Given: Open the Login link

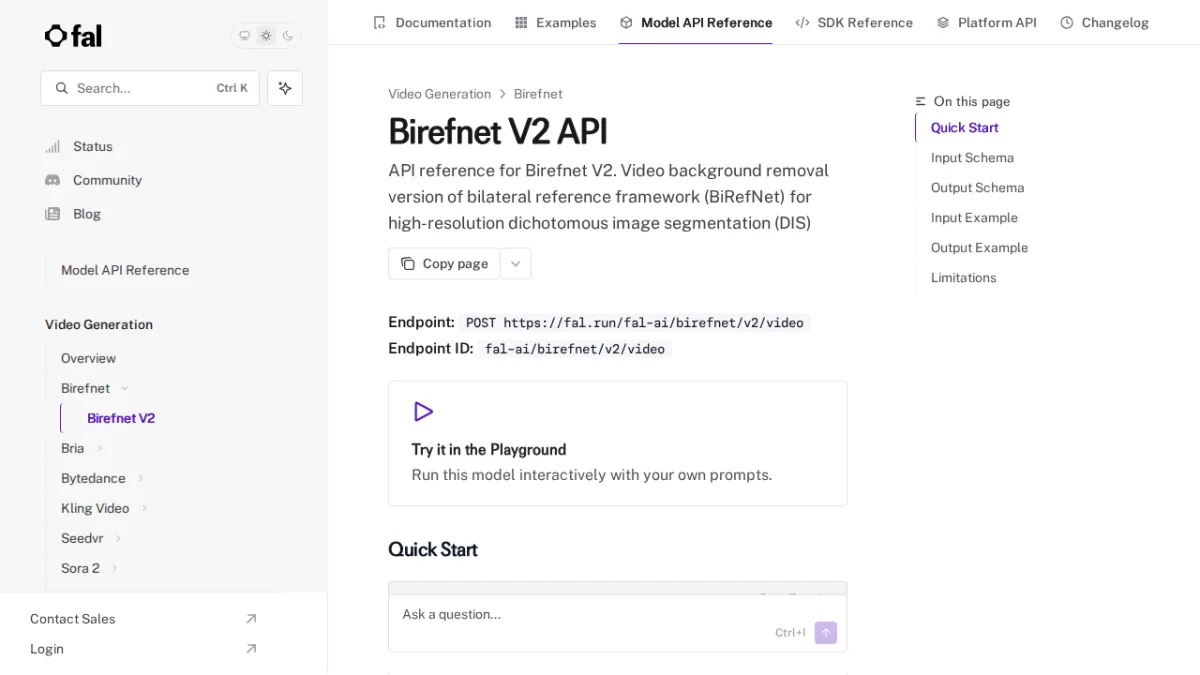Looking at the screenshot, I should pos(47,649).
